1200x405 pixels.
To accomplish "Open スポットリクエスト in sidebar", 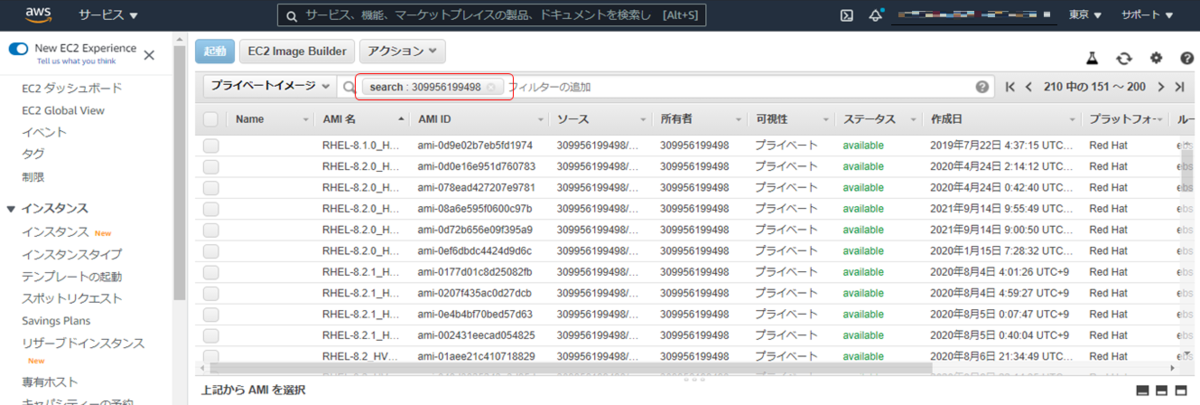I will click(72, 298).
